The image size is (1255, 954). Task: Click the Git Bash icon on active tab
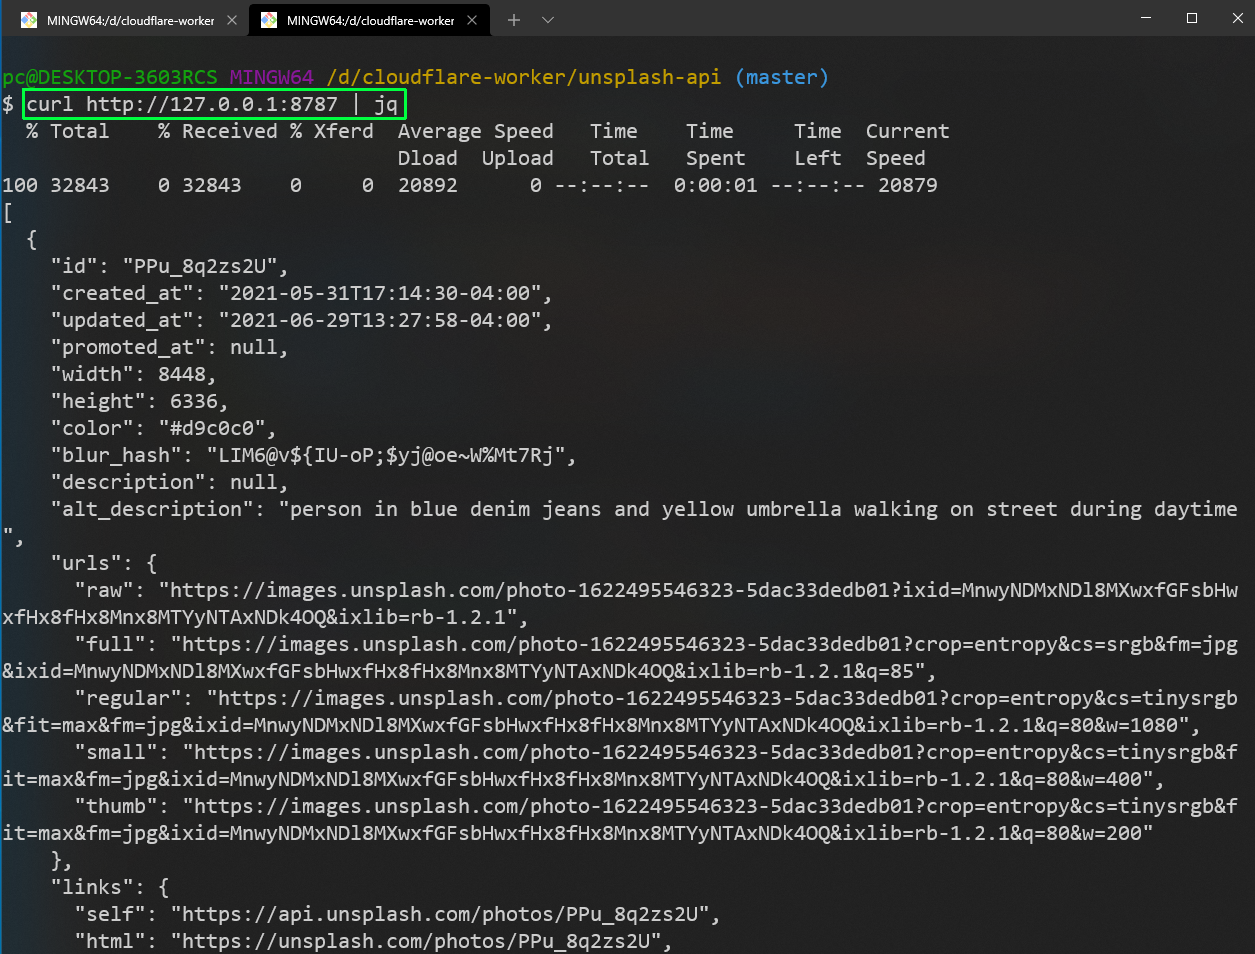point(269,20)
